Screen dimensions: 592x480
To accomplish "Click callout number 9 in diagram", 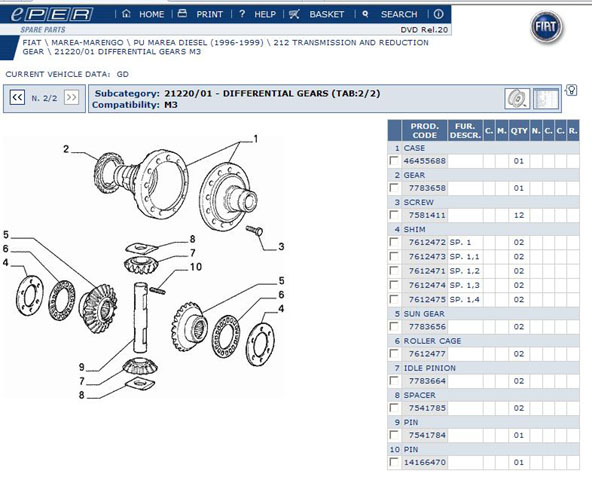I will click(82, 367).
